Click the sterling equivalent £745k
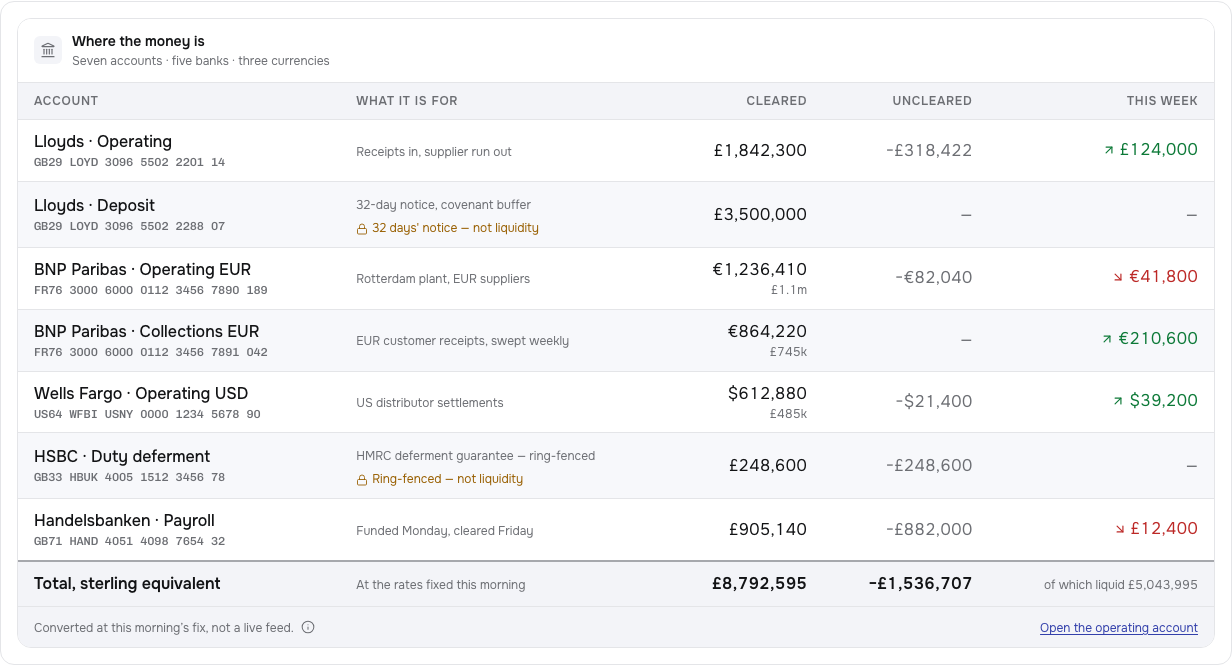 pos(788,352)
